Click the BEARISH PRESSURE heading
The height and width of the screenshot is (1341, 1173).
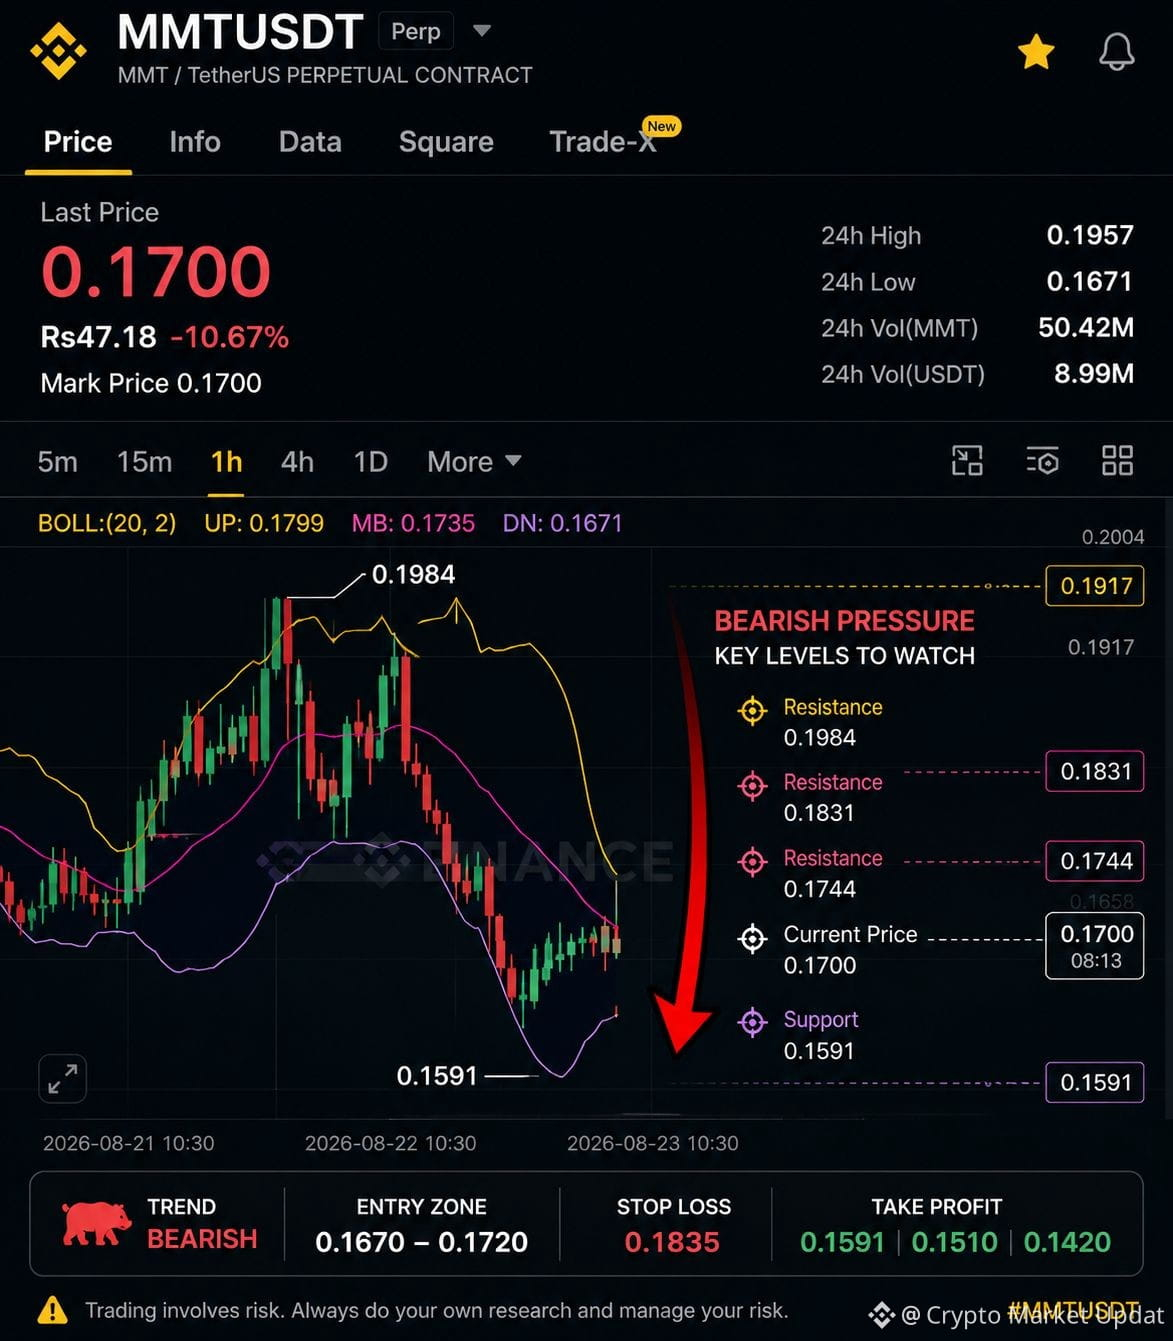(x=844, y=621)
